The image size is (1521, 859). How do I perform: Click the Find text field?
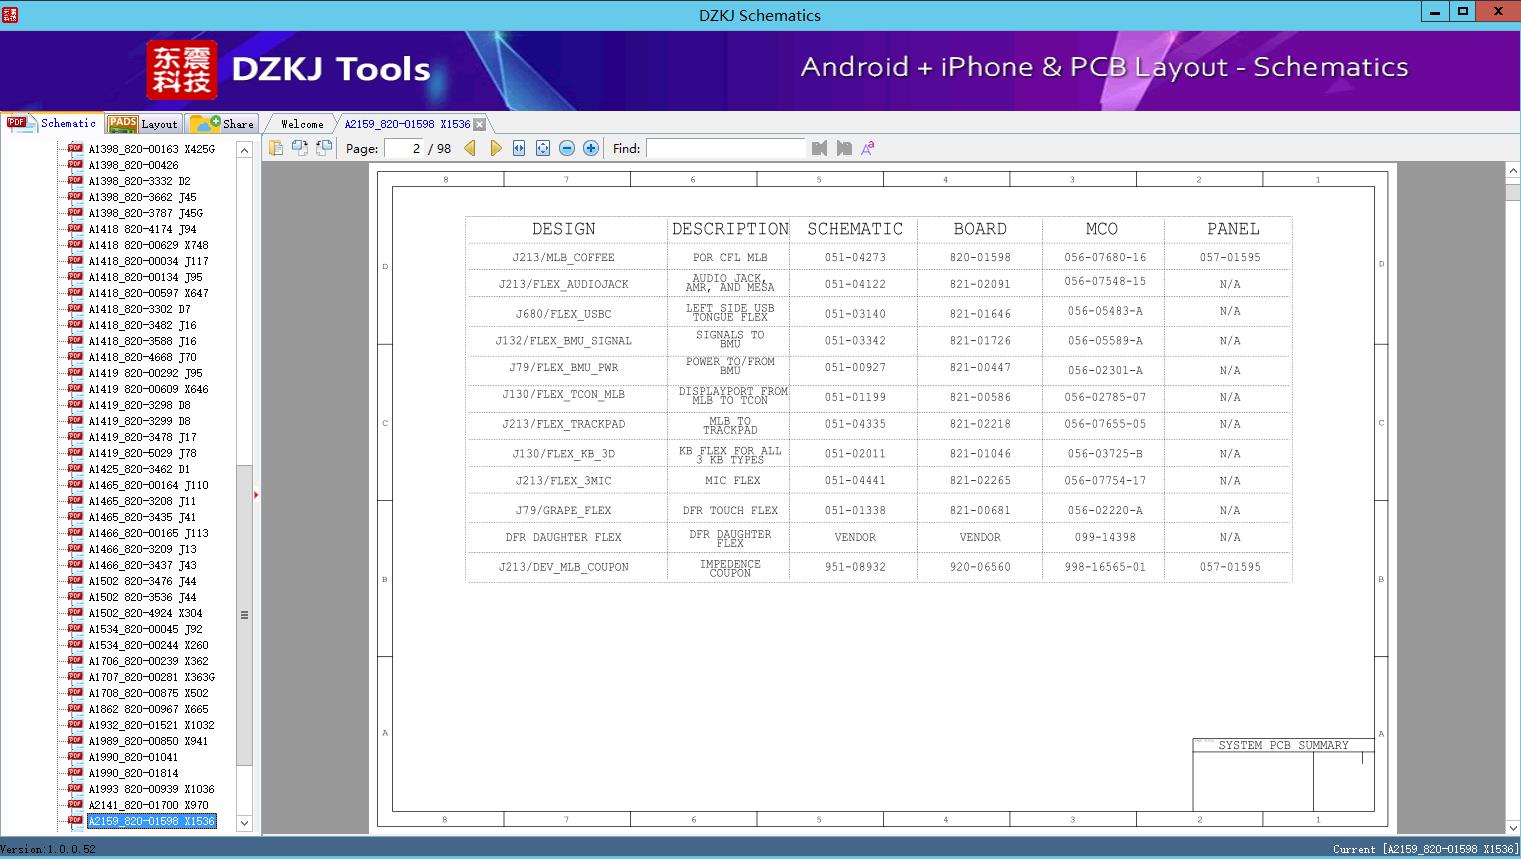[x=725, y=148]
